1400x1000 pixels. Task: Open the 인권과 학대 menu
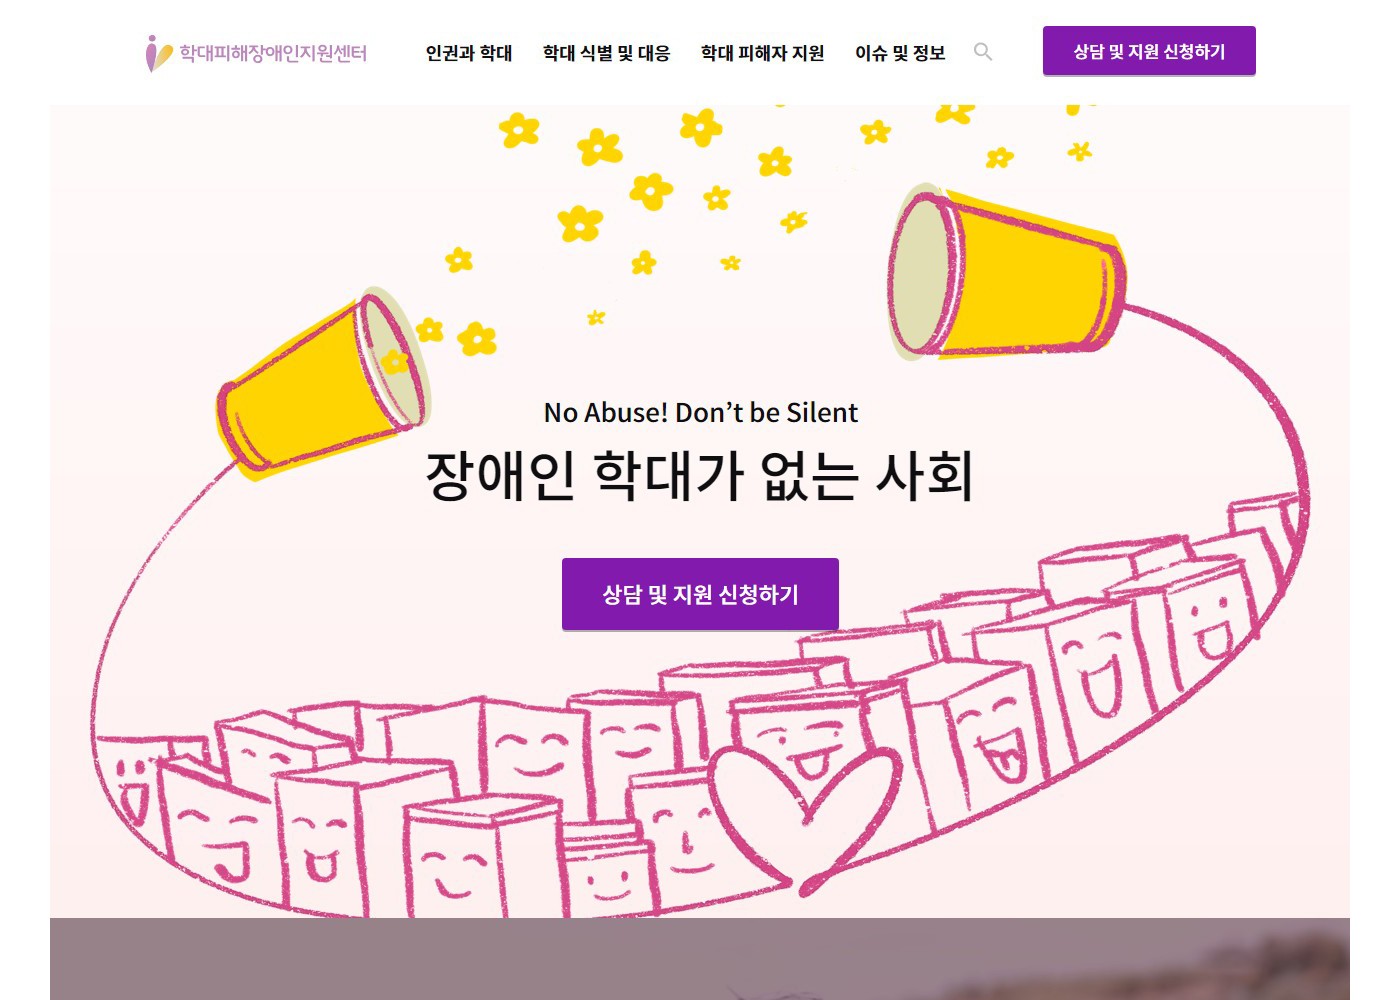[x=469, y=53]
